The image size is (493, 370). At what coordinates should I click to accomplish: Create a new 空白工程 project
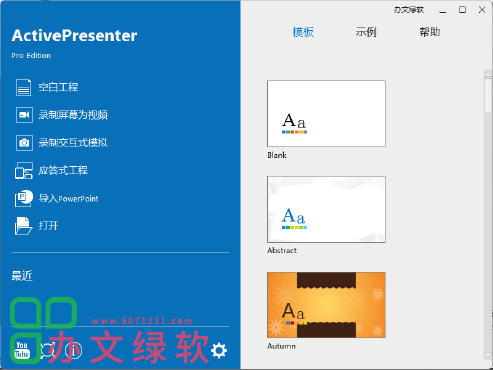pyautogui.click(x=58, y=87)
